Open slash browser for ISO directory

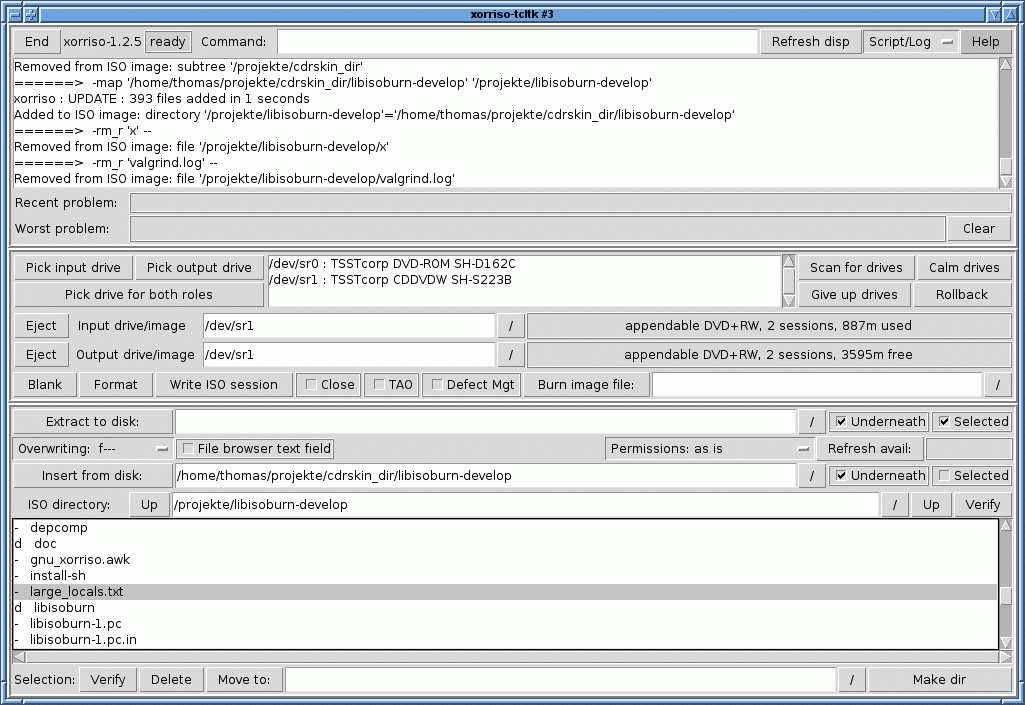[x=895, y=506]
